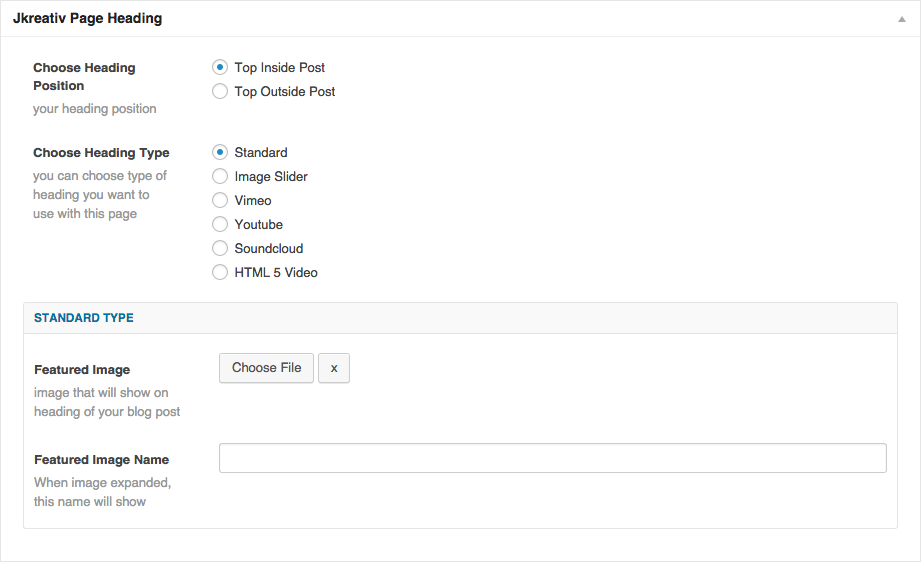The width and height of the screenshot is (921, 562).
Task: Click the Choose Heading Type label
Action: (101, 153)
